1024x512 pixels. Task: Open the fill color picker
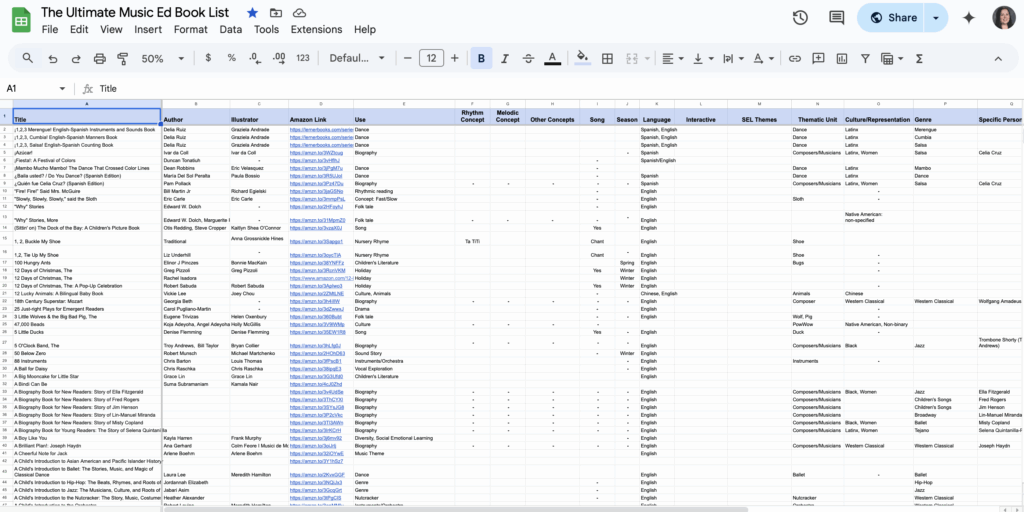click(x=583, y=58)
